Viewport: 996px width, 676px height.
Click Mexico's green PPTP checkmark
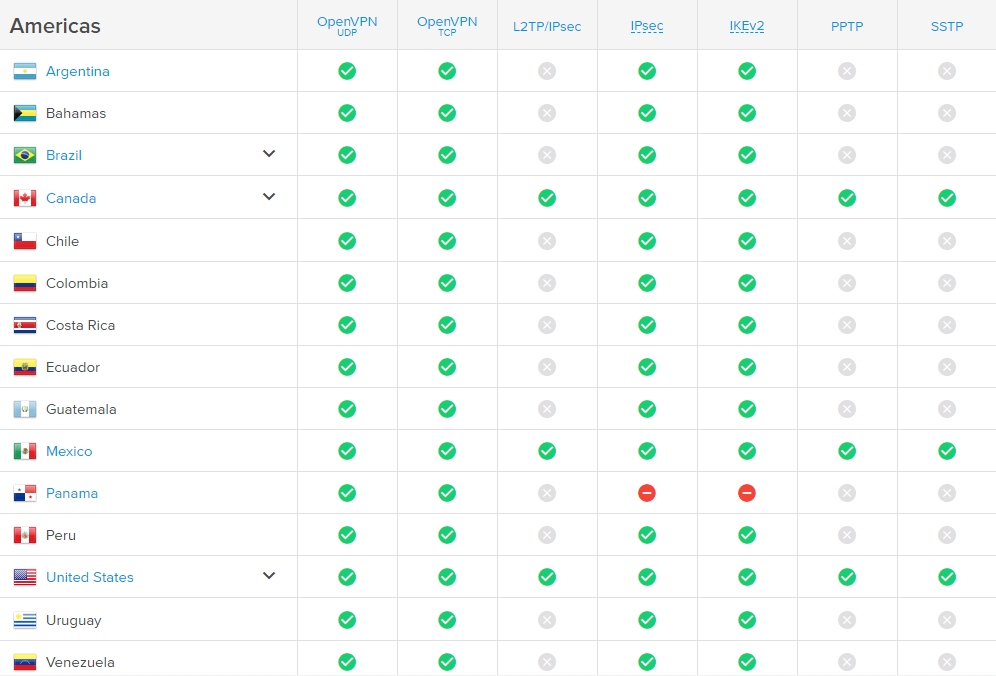[x=847, y=451]
